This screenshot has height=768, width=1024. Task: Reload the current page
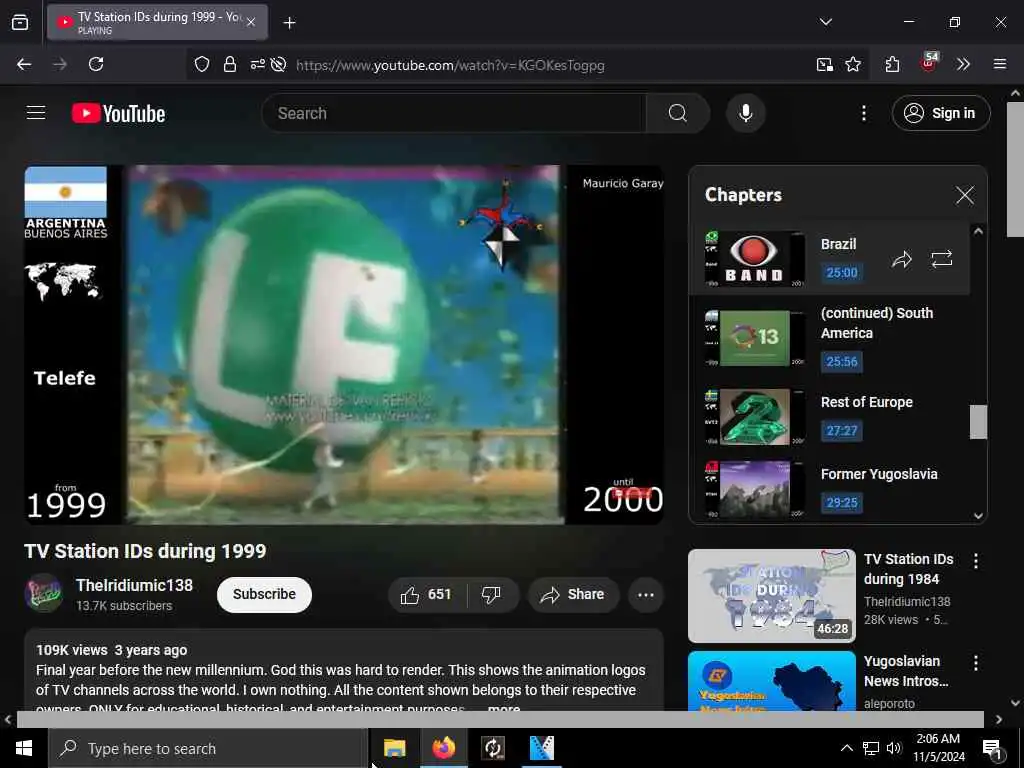point(96,64)
